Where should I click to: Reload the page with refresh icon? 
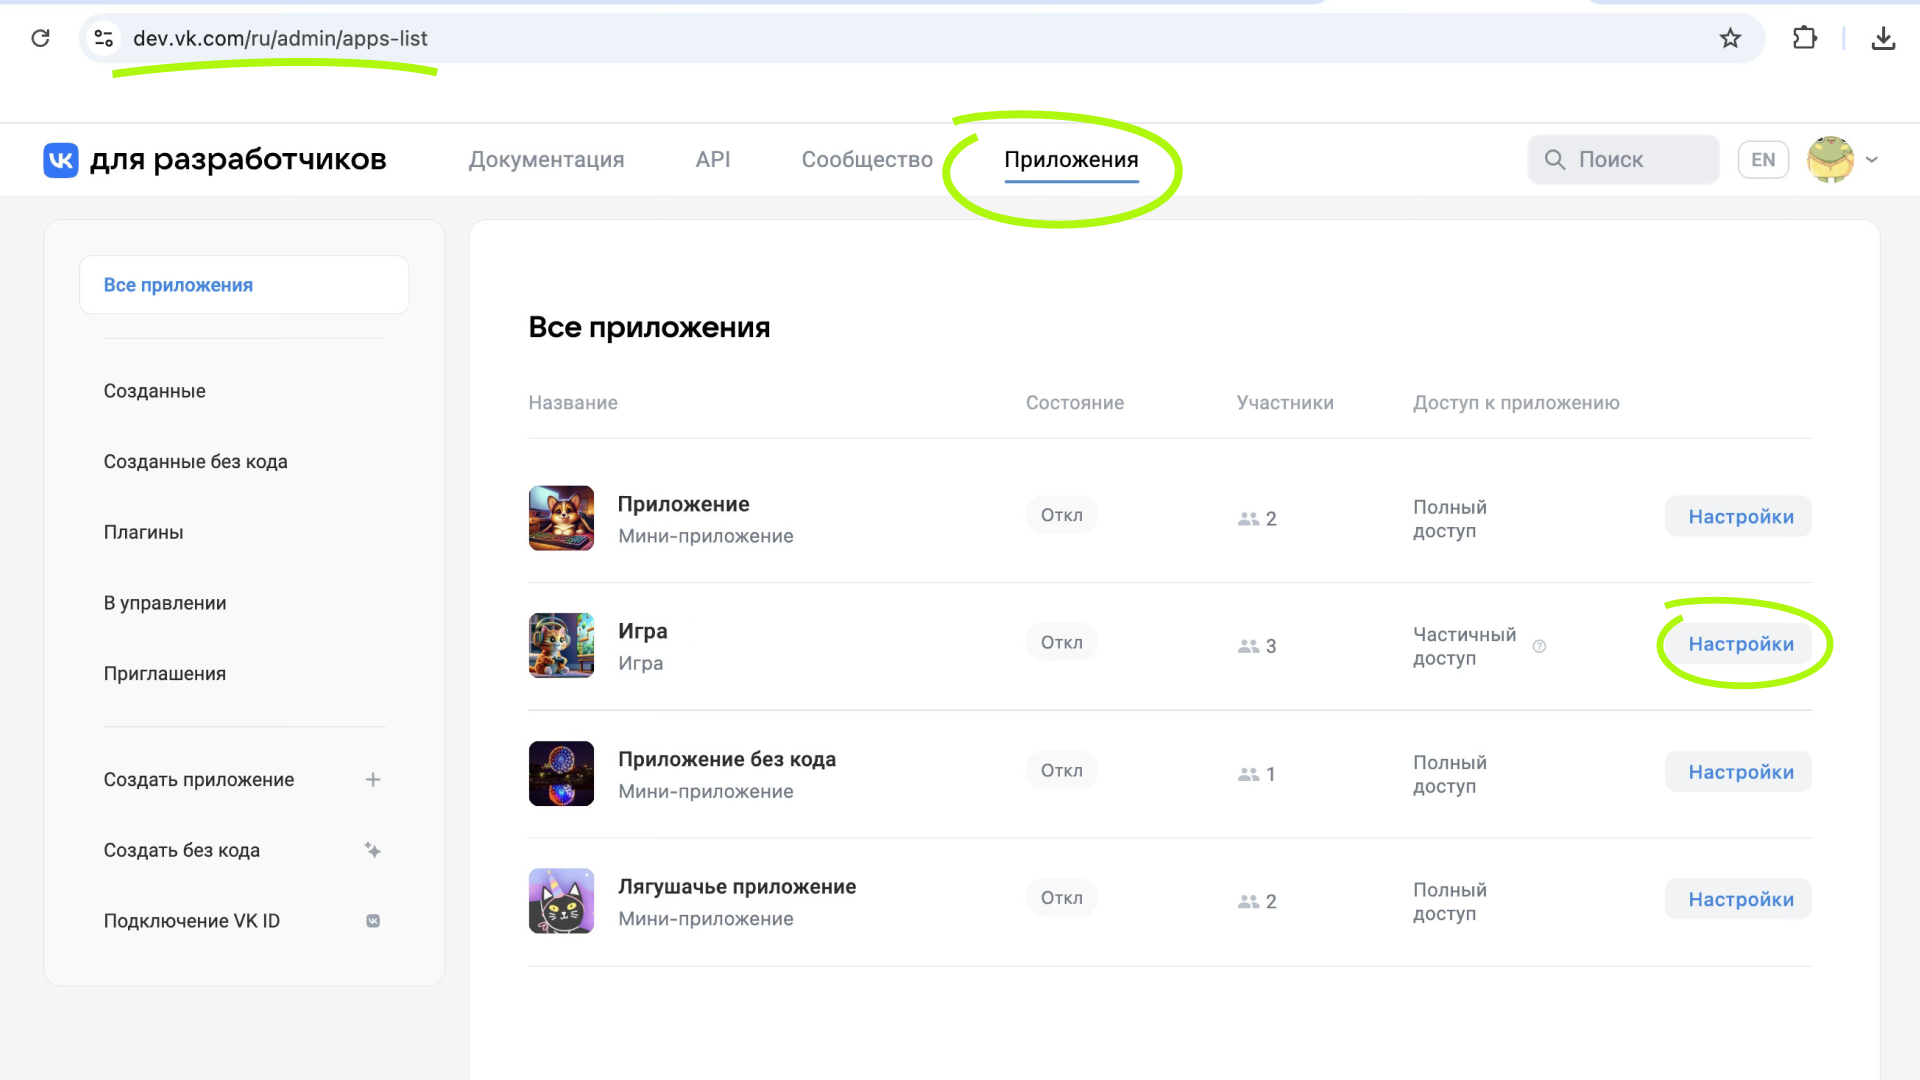(41, 38)
